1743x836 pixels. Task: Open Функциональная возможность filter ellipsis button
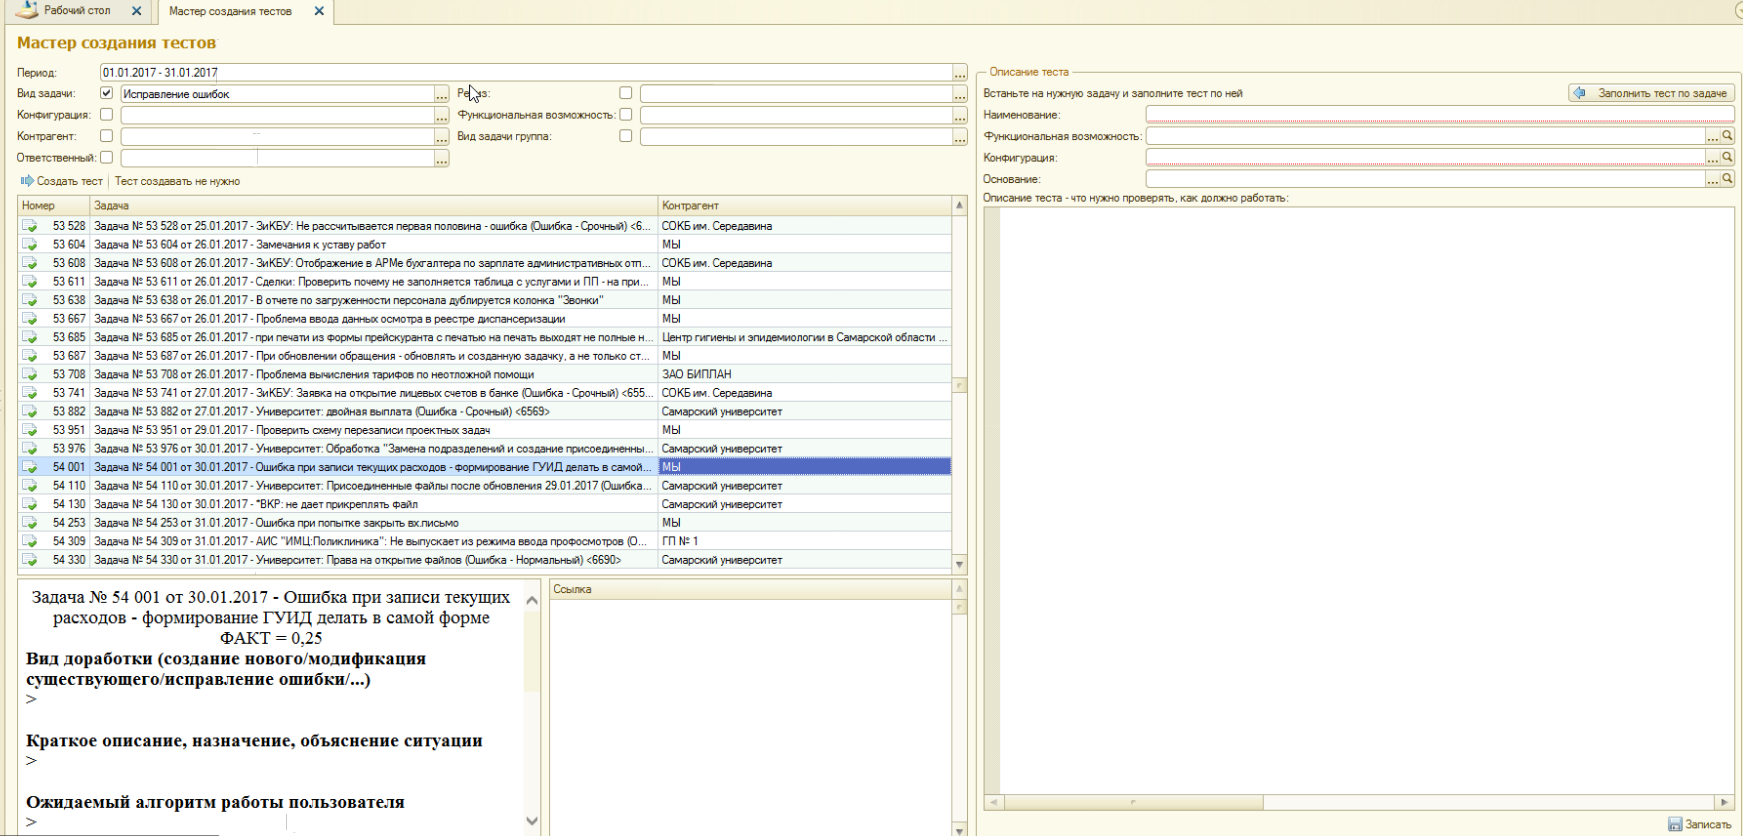(960, 116)
